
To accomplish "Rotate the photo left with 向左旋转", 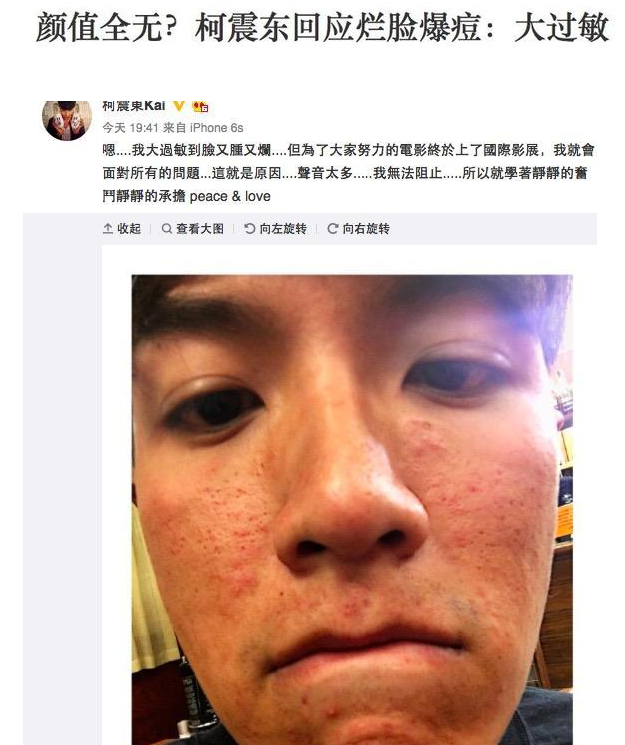I will pyautogui.click(x=283, y=229).
